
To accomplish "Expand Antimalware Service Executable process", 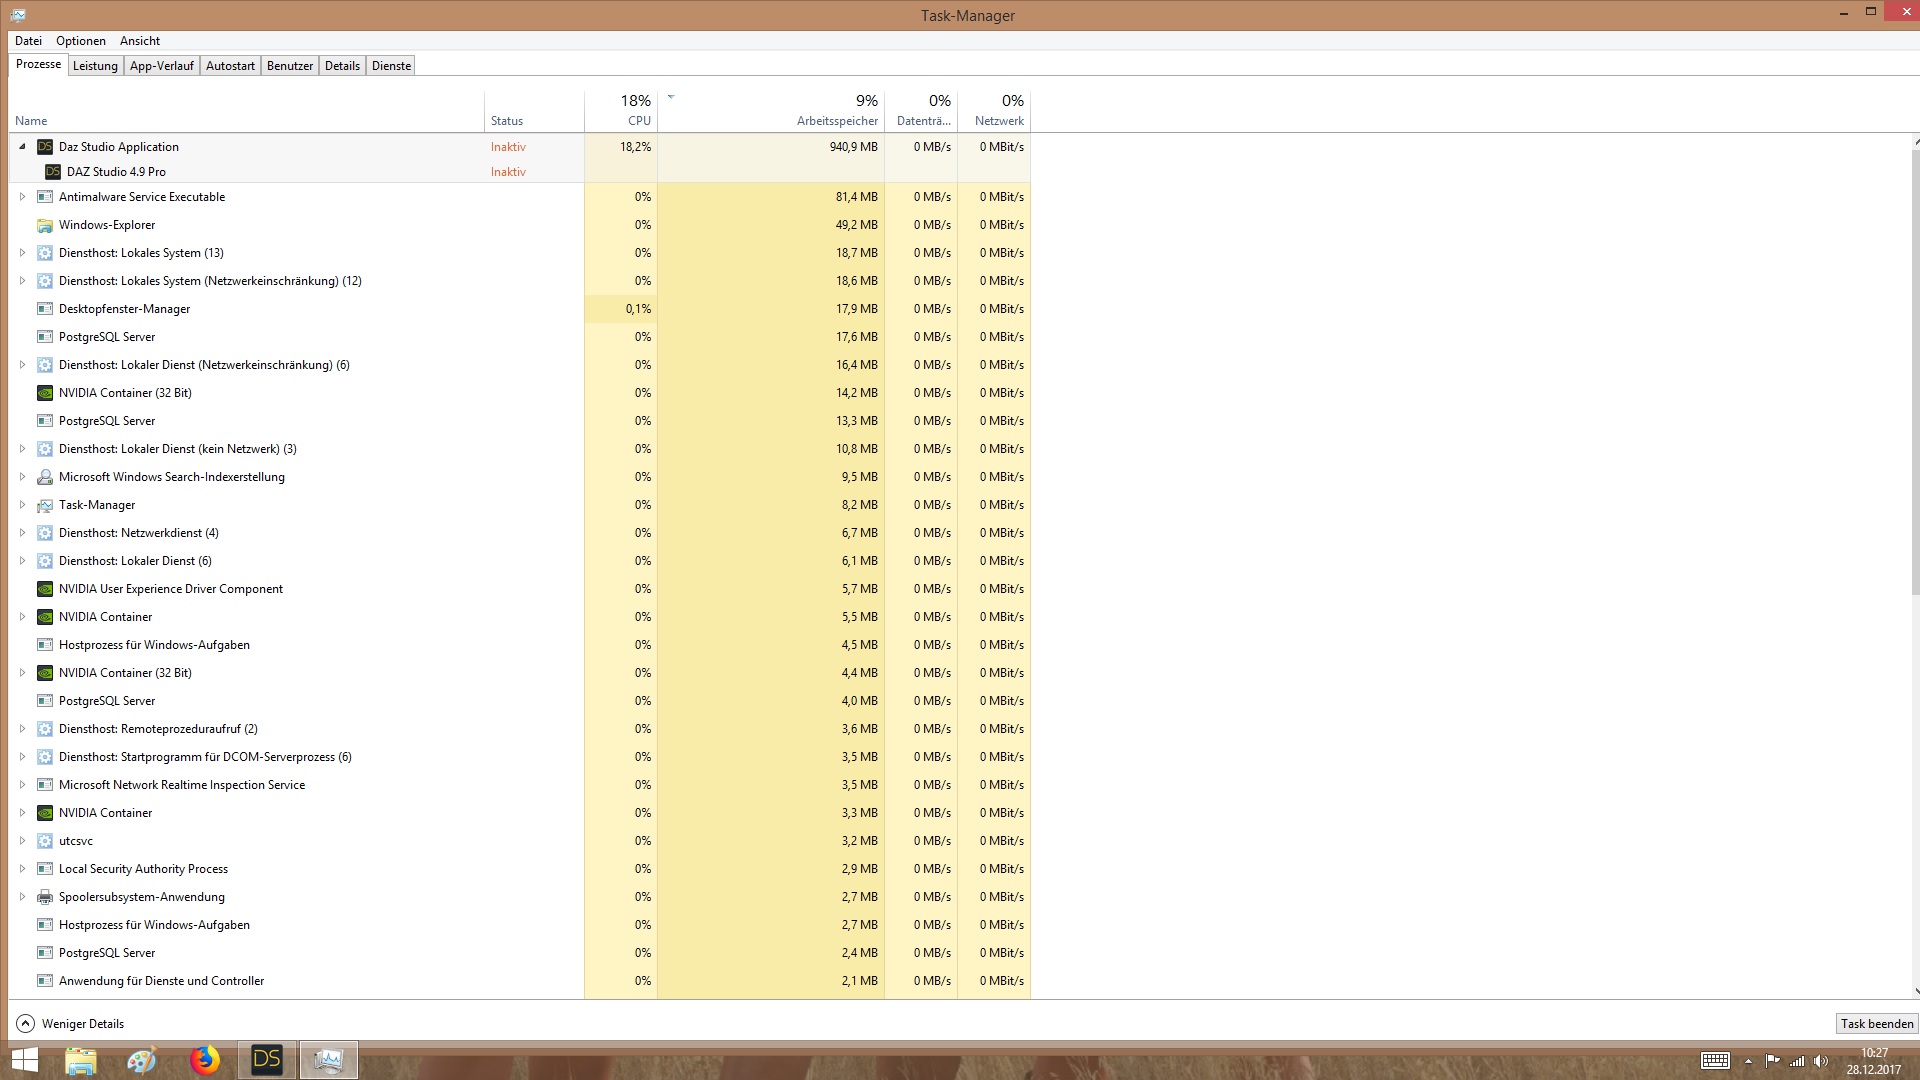I will 22,197.
